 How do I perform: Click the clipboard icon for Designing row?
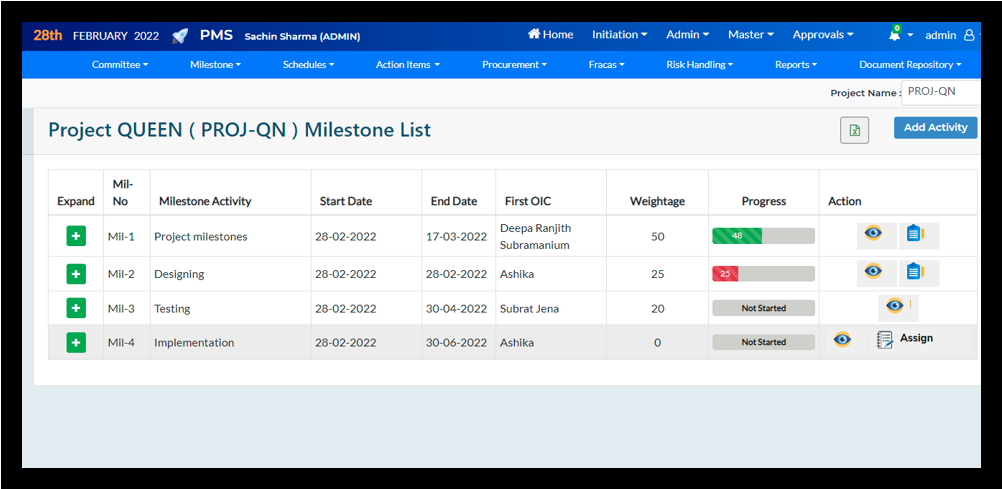(913, 272)
